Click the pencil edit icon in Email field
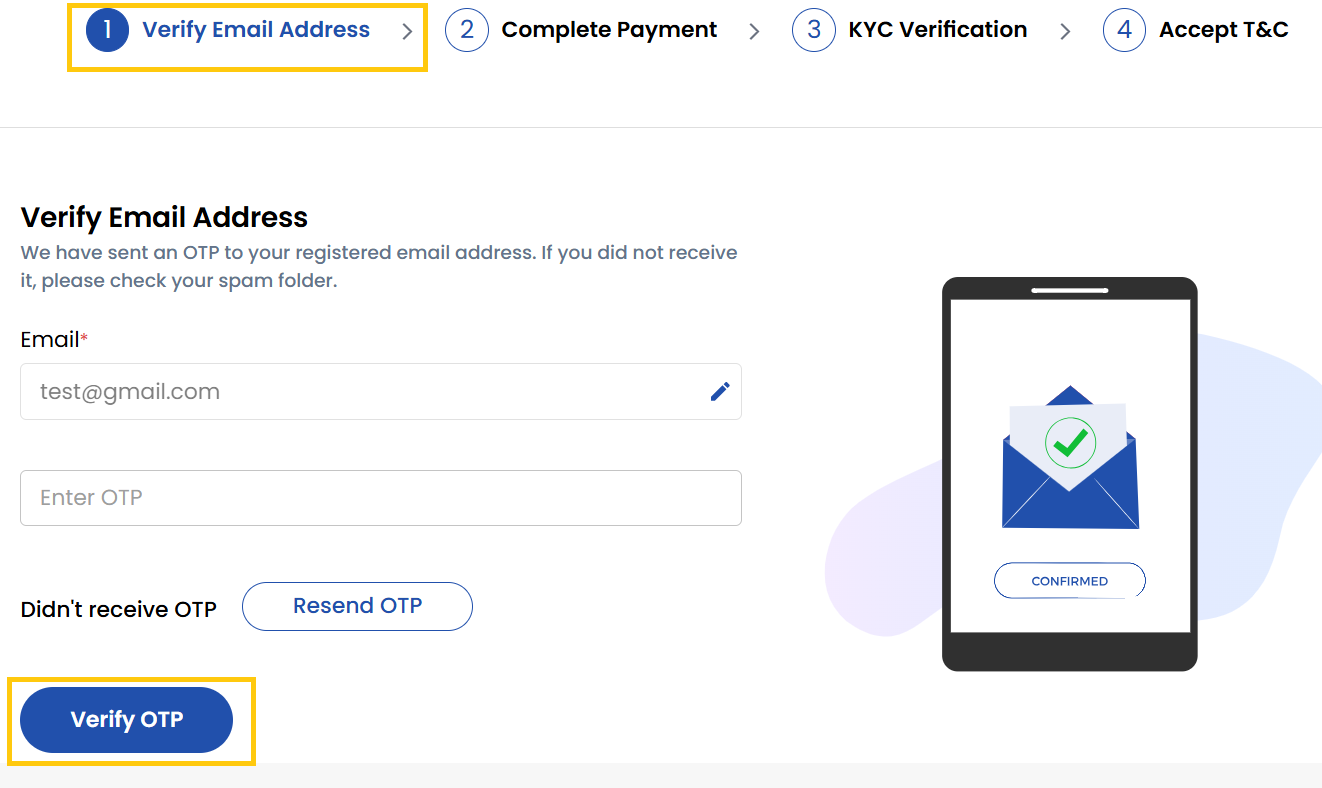The image size is (1322, 788). (720, 392)
